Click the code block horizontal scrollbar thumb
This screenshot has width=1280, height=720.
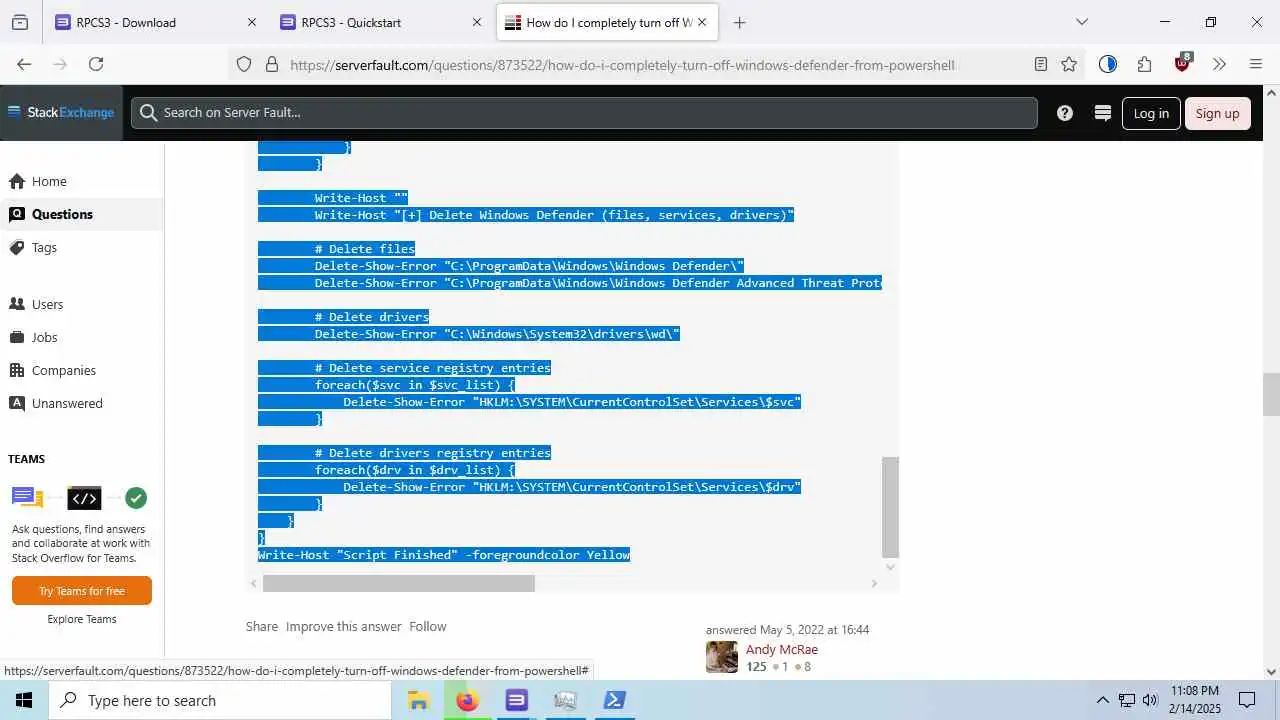pos(398,583)
